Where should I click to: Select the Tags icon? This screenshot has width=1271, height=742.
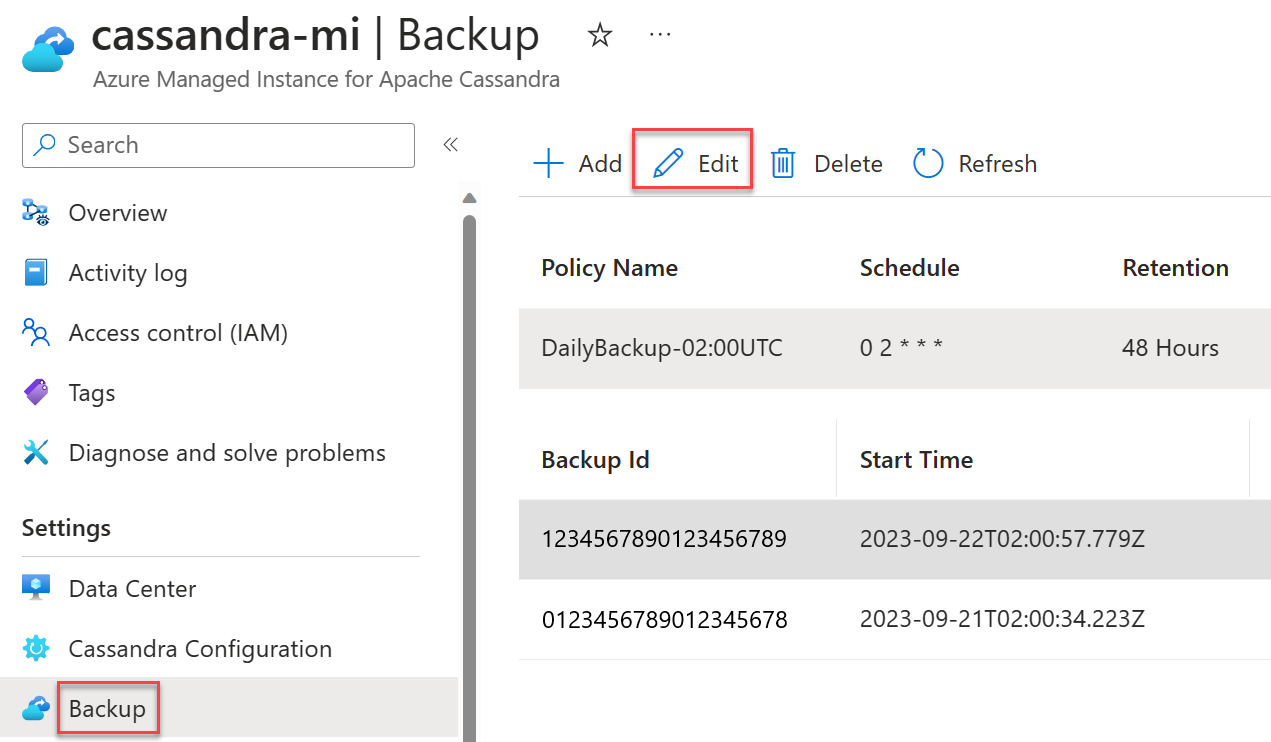(36, 392)
